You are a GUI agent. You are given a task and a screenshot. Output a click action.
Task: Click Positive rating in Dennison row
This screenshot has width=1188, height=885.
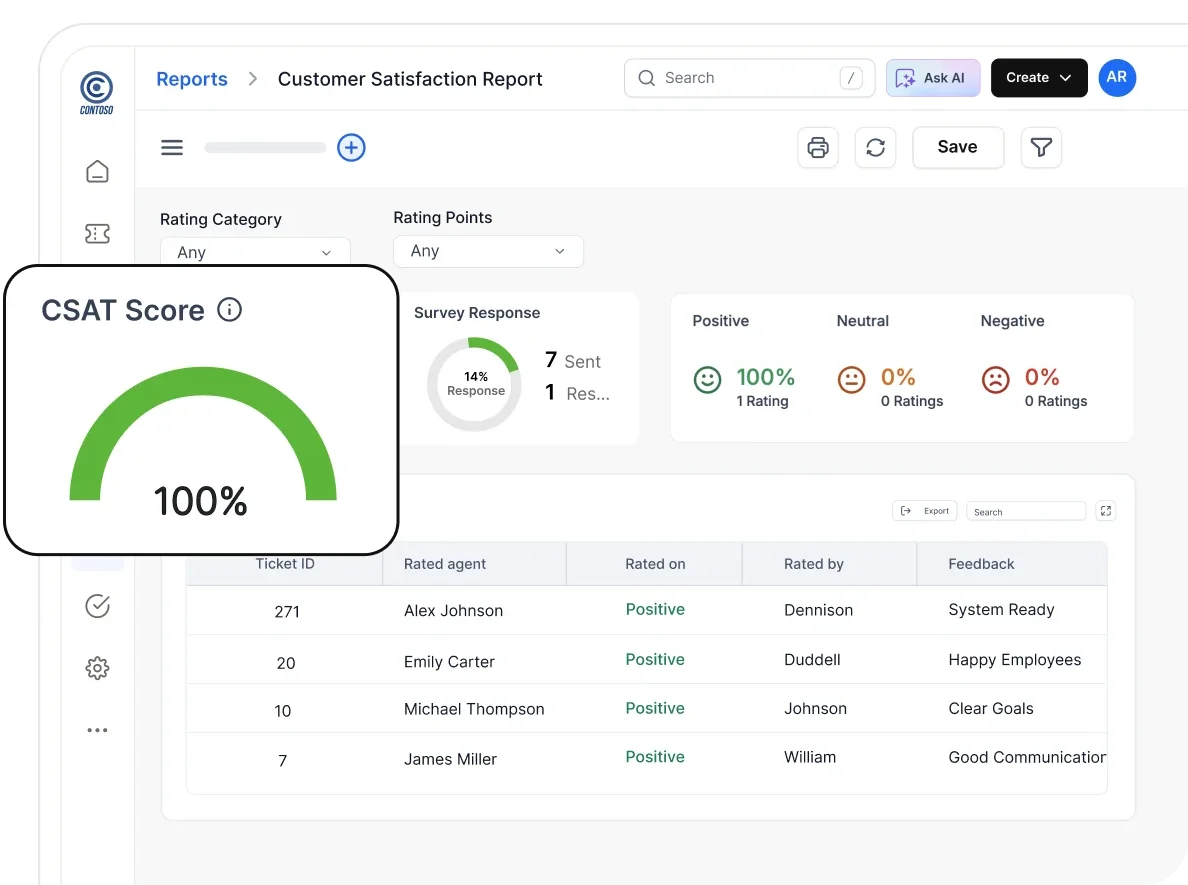[x=655, y=609]
